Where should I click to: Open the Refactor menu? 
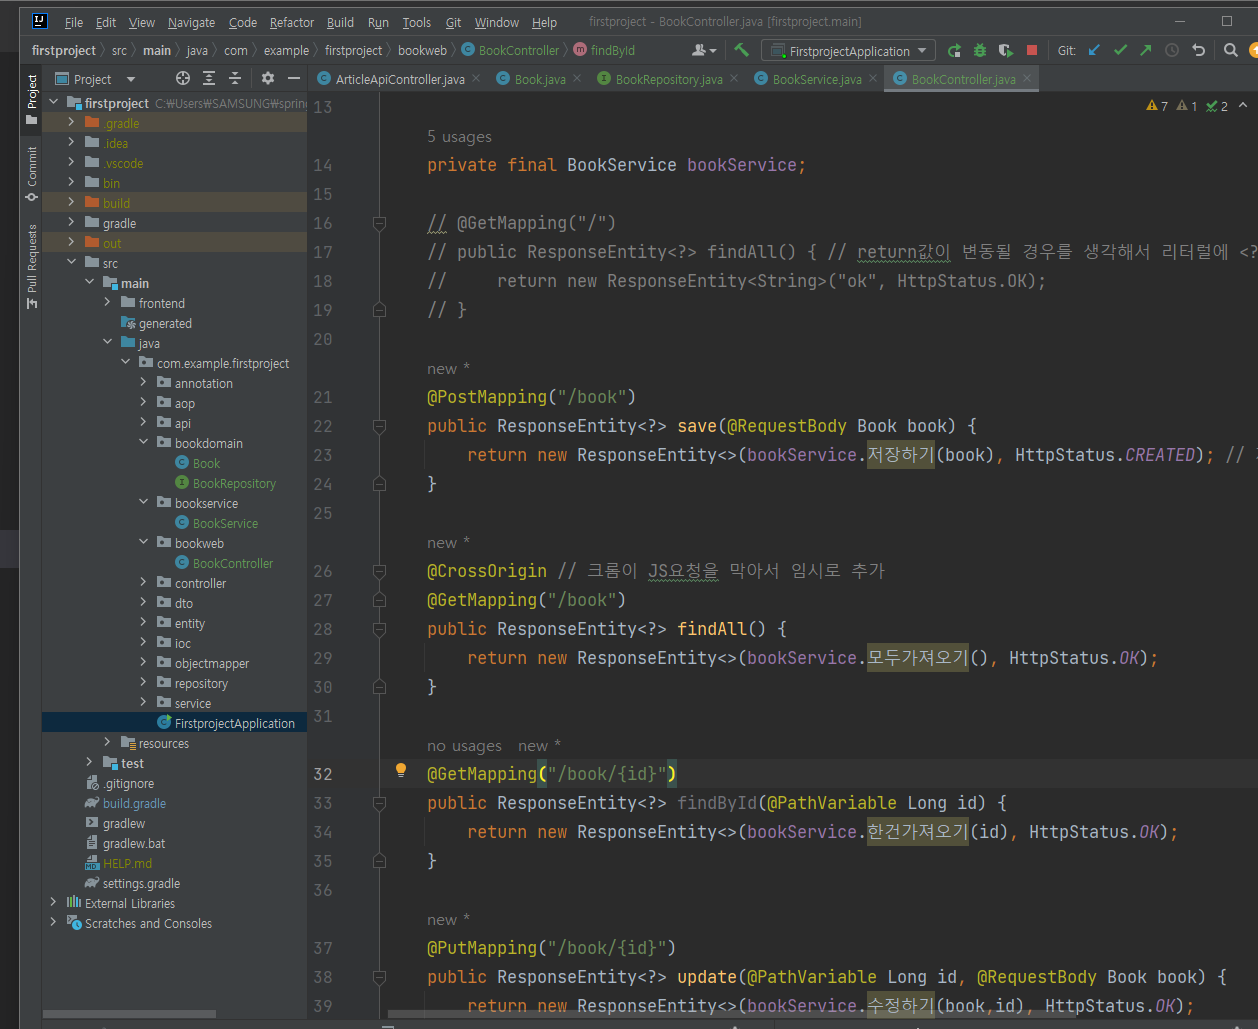point(291,22)
